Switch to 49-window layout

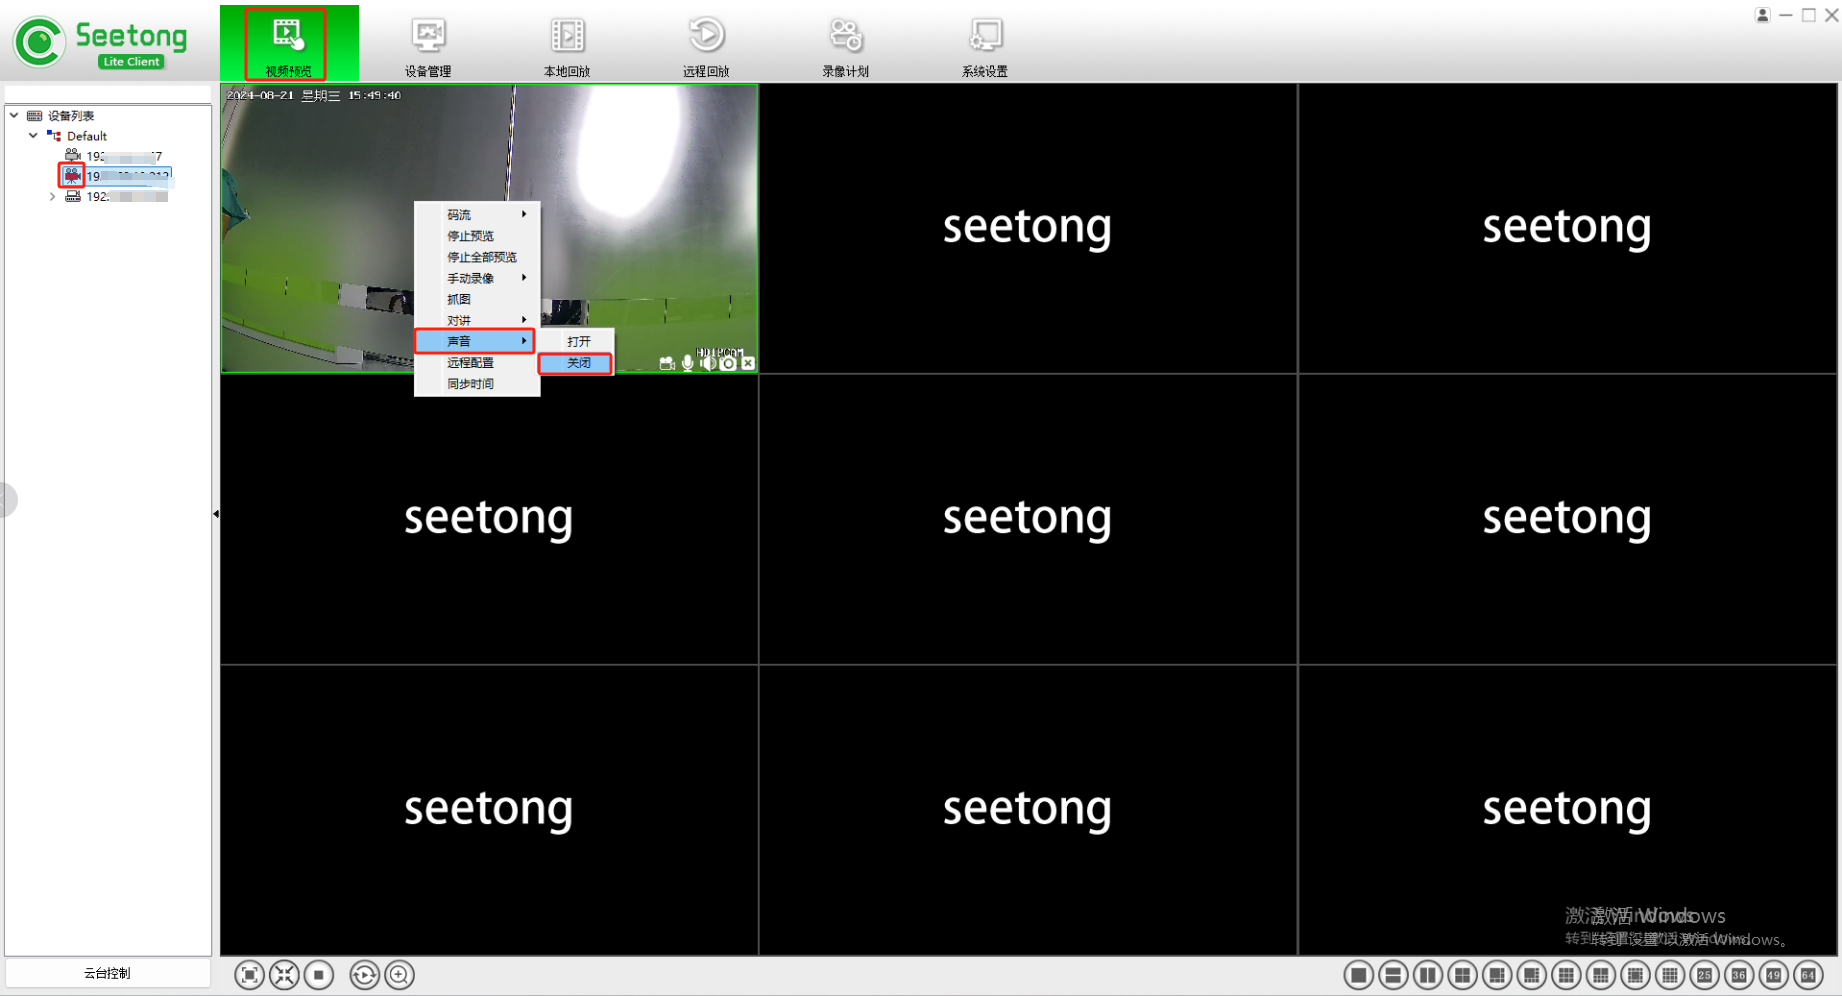(x=1774, y=975)
